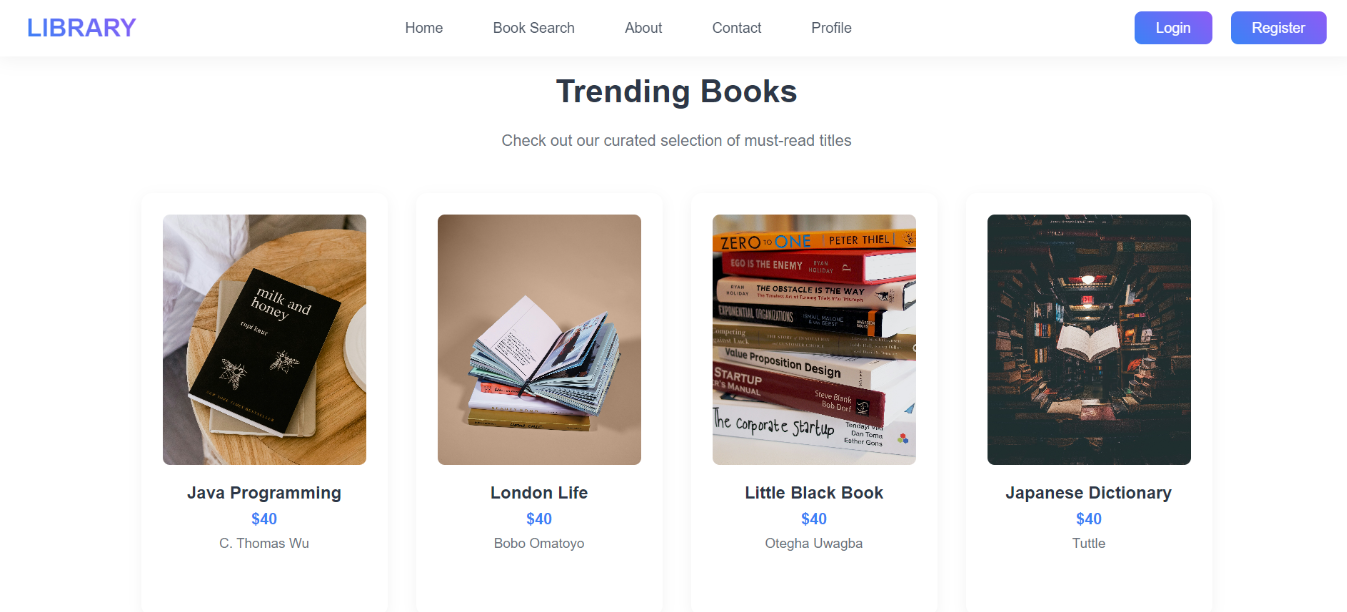Click the Japanese Dictionary cover image
The image size is (1347, 612).
(x=1088, y=339)
